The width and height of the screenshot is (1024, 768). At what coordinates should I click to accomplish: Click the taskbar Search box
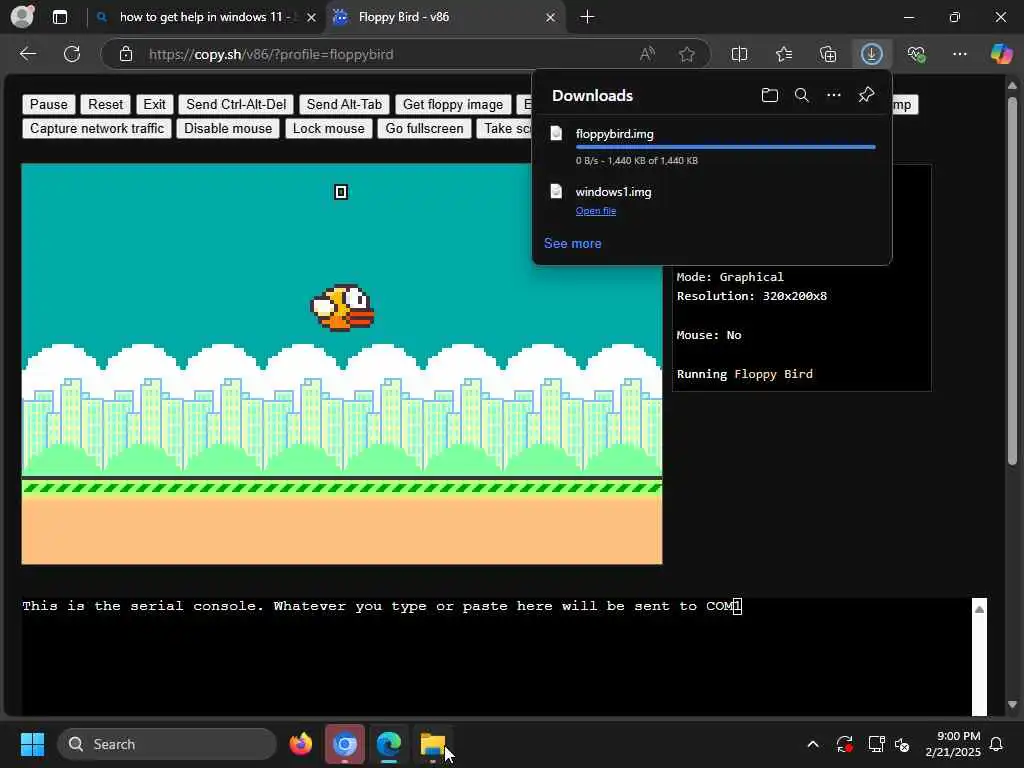tap(167, 744)
